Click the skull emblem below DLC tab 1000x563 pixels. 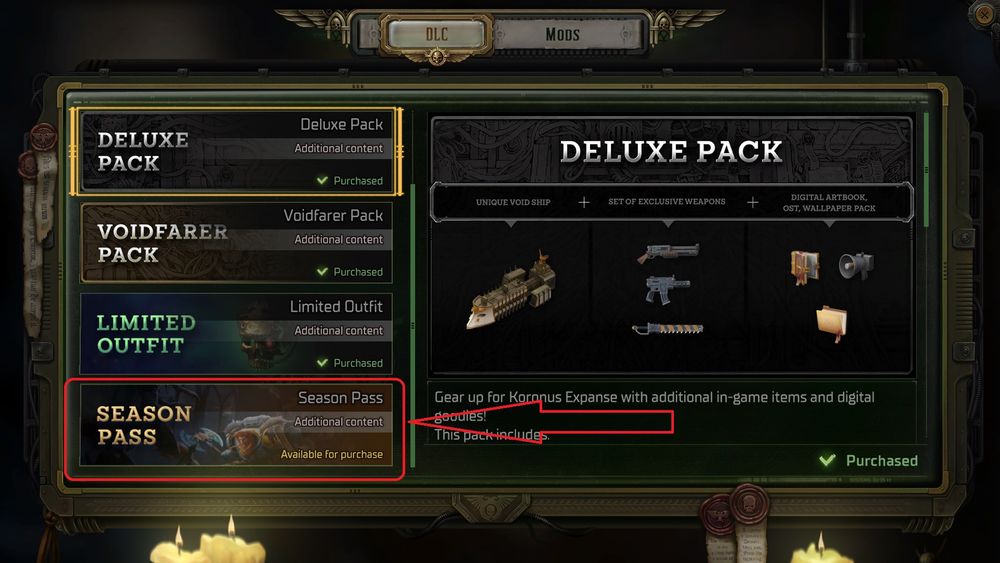tap(437, 57)
